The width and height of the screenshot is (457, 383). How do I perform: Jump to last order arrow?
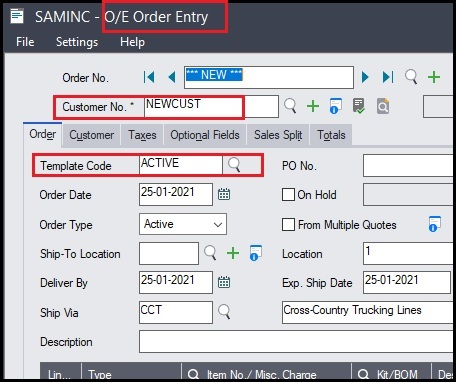coord(388,77)
